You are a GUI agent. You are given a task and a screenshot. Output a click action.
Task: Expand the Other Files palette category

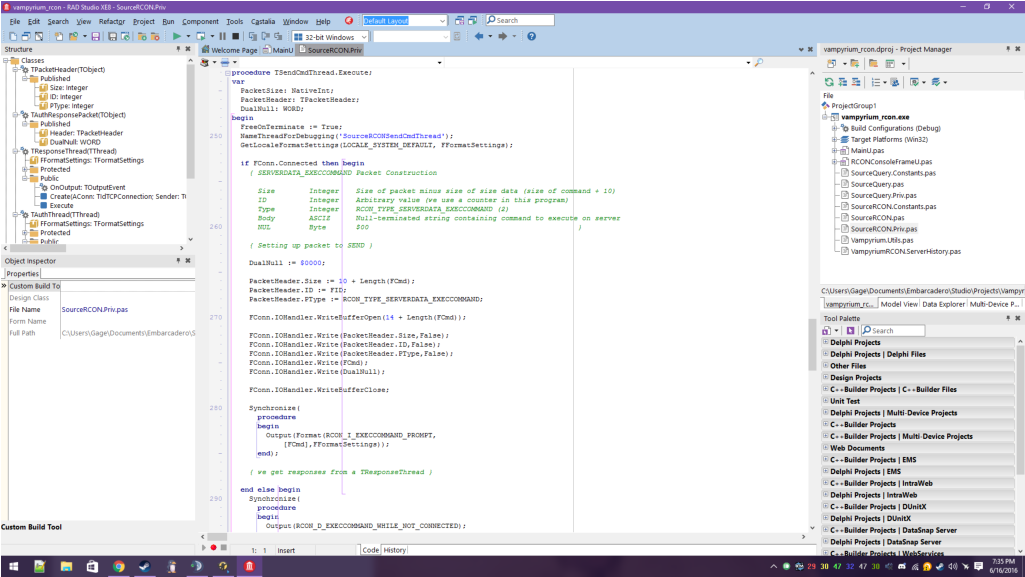[x=826, y=366]
